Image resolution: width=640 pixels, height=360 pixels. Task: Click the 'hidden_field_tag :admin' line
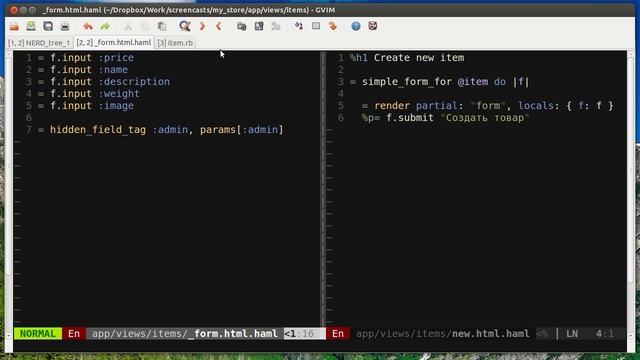tap(160, 130)
